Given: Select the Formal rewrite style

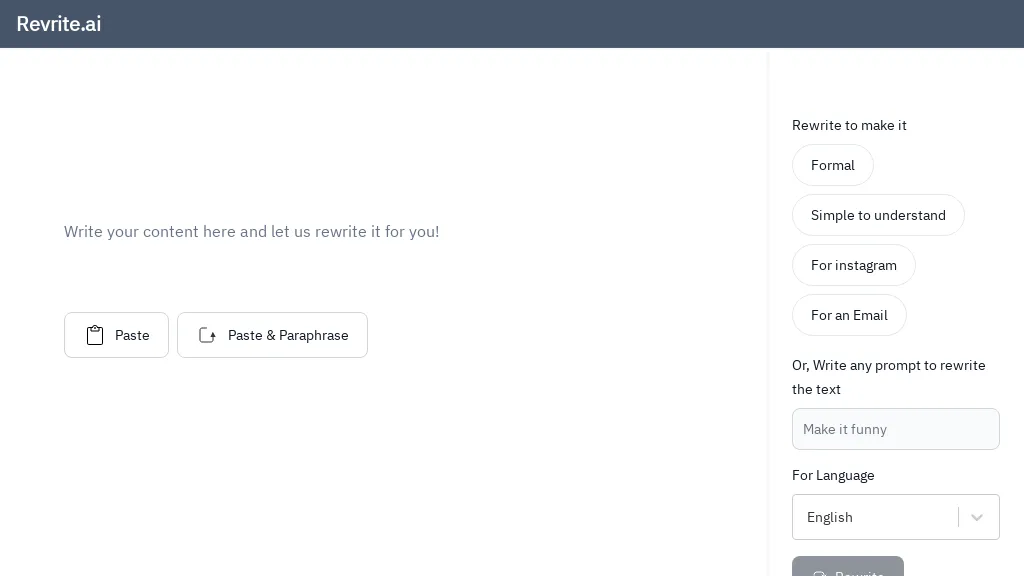Looking at the screenshot, I should (x=833, y=165).
